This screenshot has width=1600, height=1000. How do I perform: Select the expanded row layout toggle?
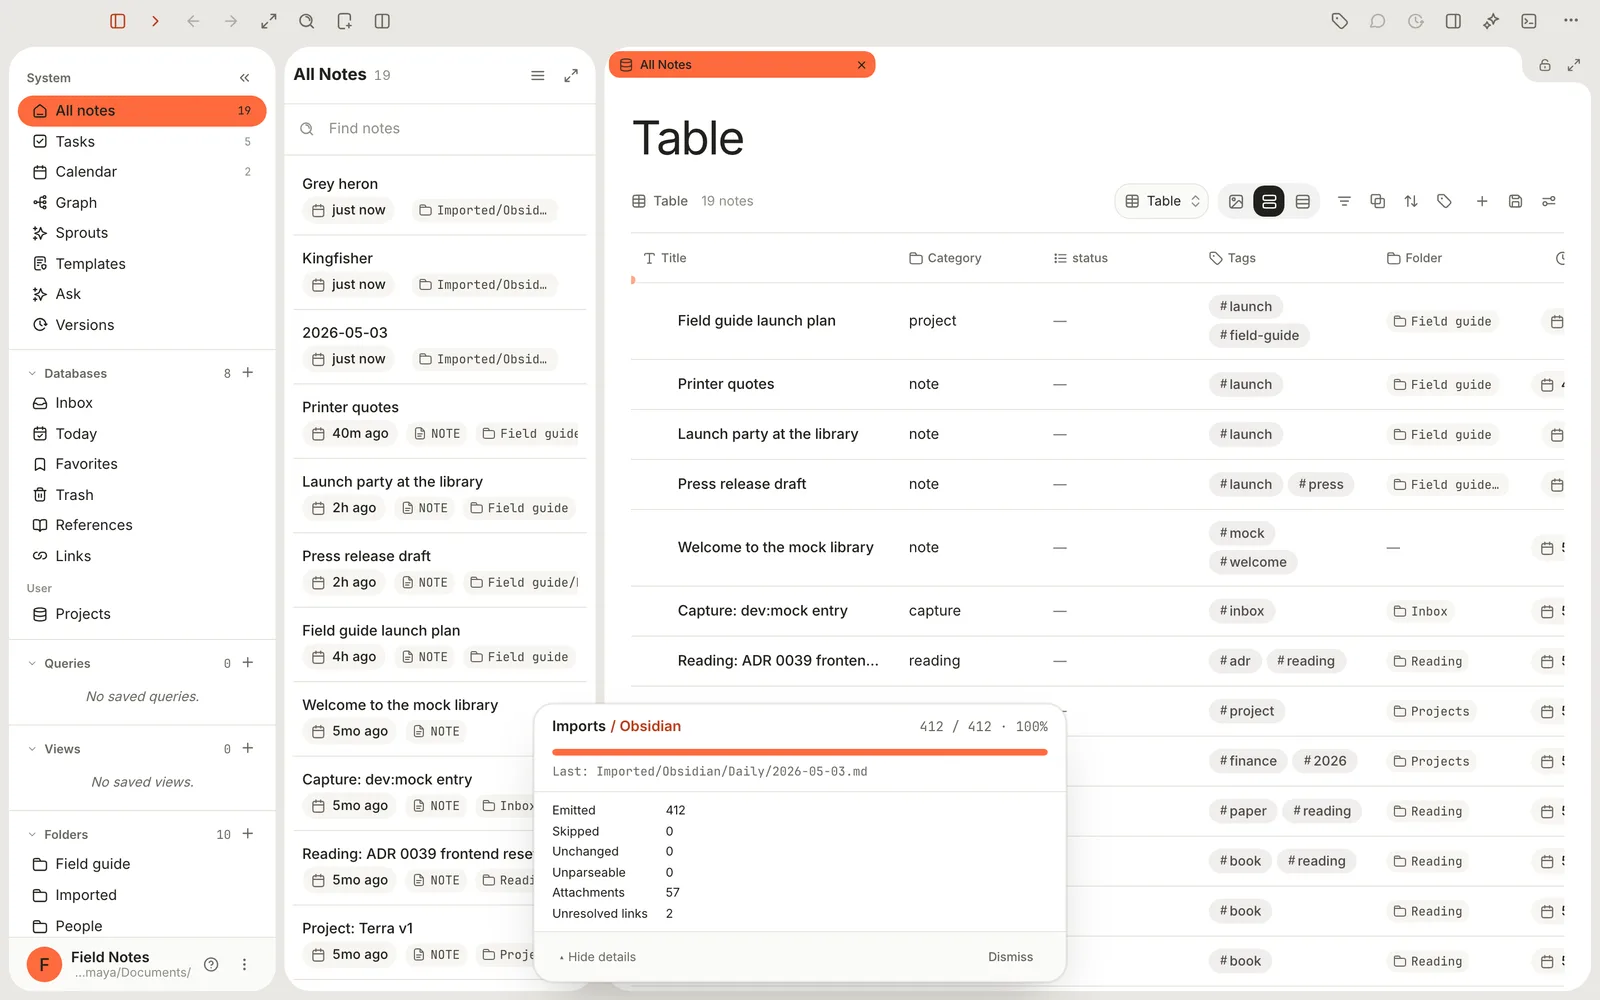tap(1269, 201)
